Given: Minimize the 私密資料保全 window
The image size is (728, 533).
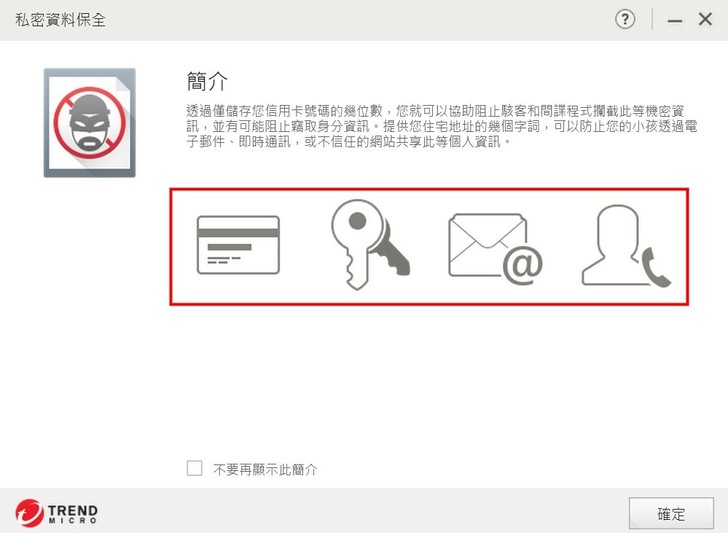Looking at the screenshot, I should pyautogui.click(x=675, y=20).
